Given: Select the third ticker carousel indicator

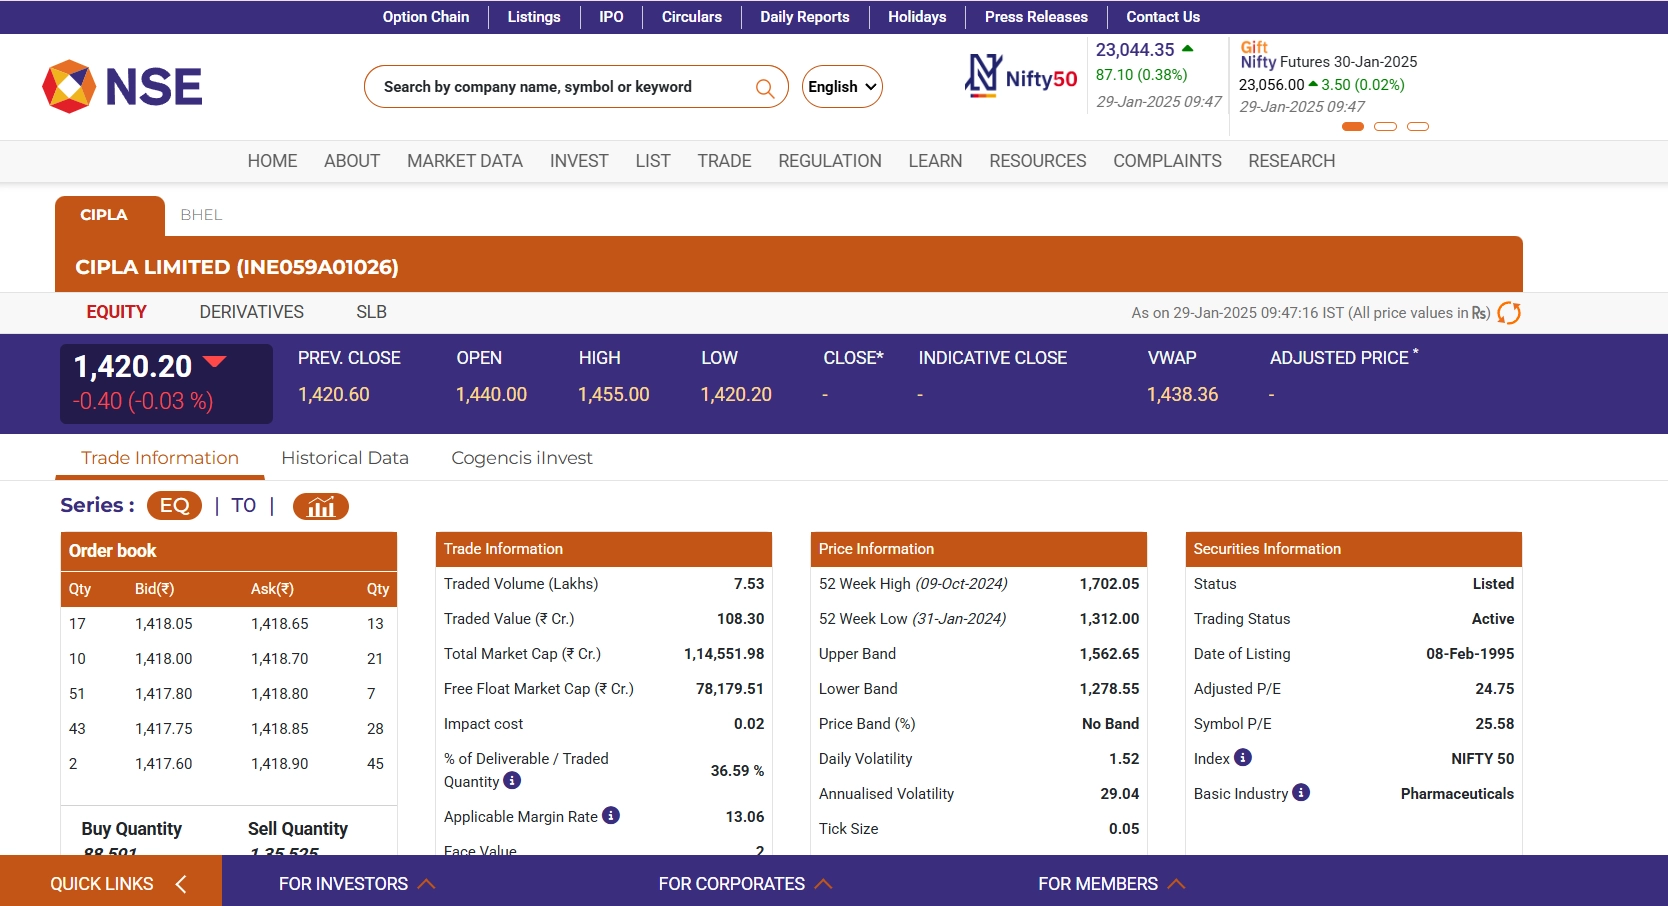Looking at the screenshot, I should (x=1417, y=127).
